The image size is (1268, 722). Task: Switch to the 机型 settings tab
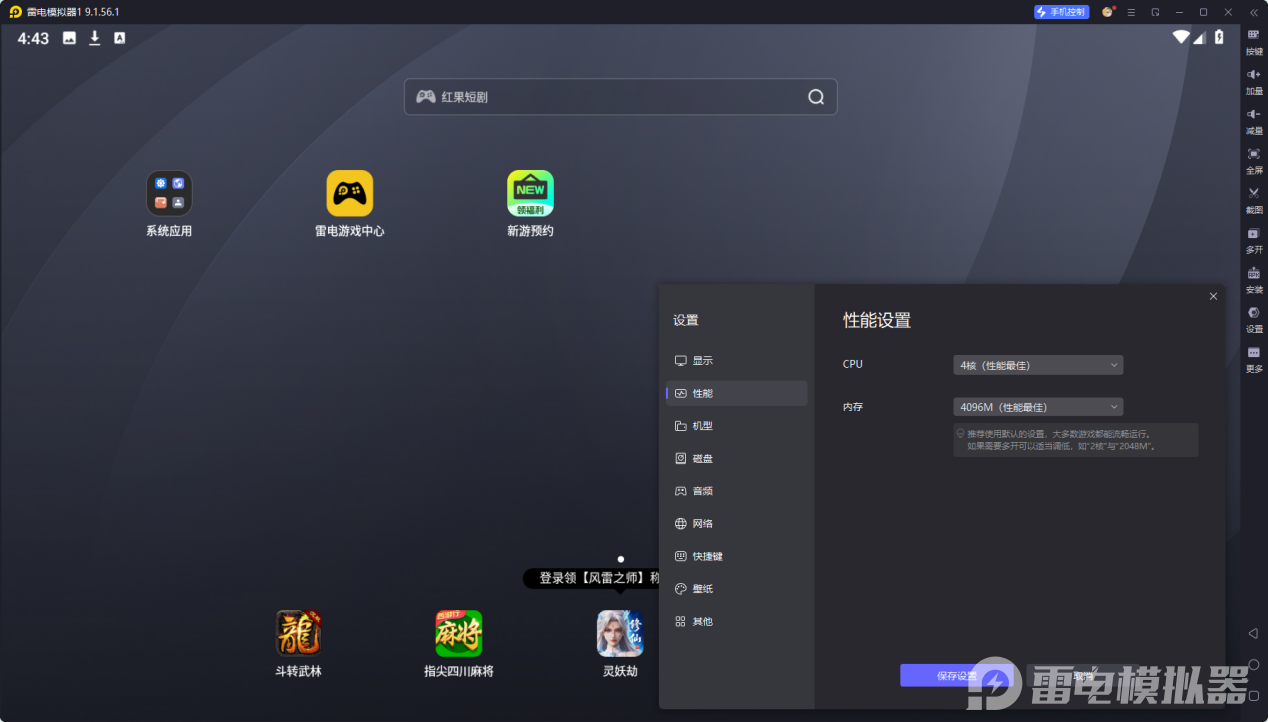coord(737,426)
